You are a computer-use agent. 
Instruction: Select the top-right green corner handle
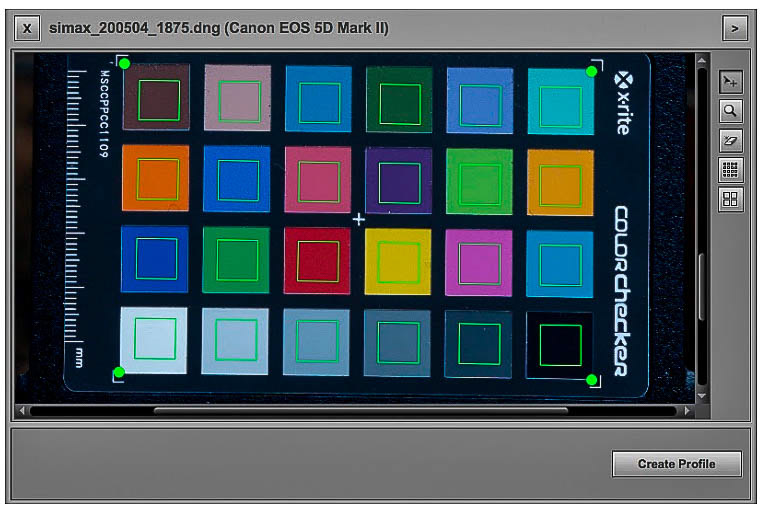591,72
